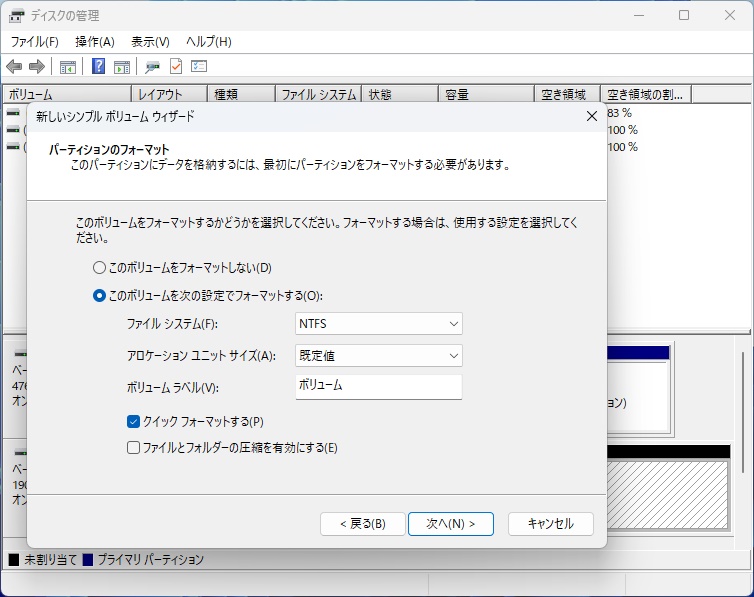754x597 pixels.
Task: Select 'このボリュームをフォーマットしない' radio option
Action: tap(99, 268)
